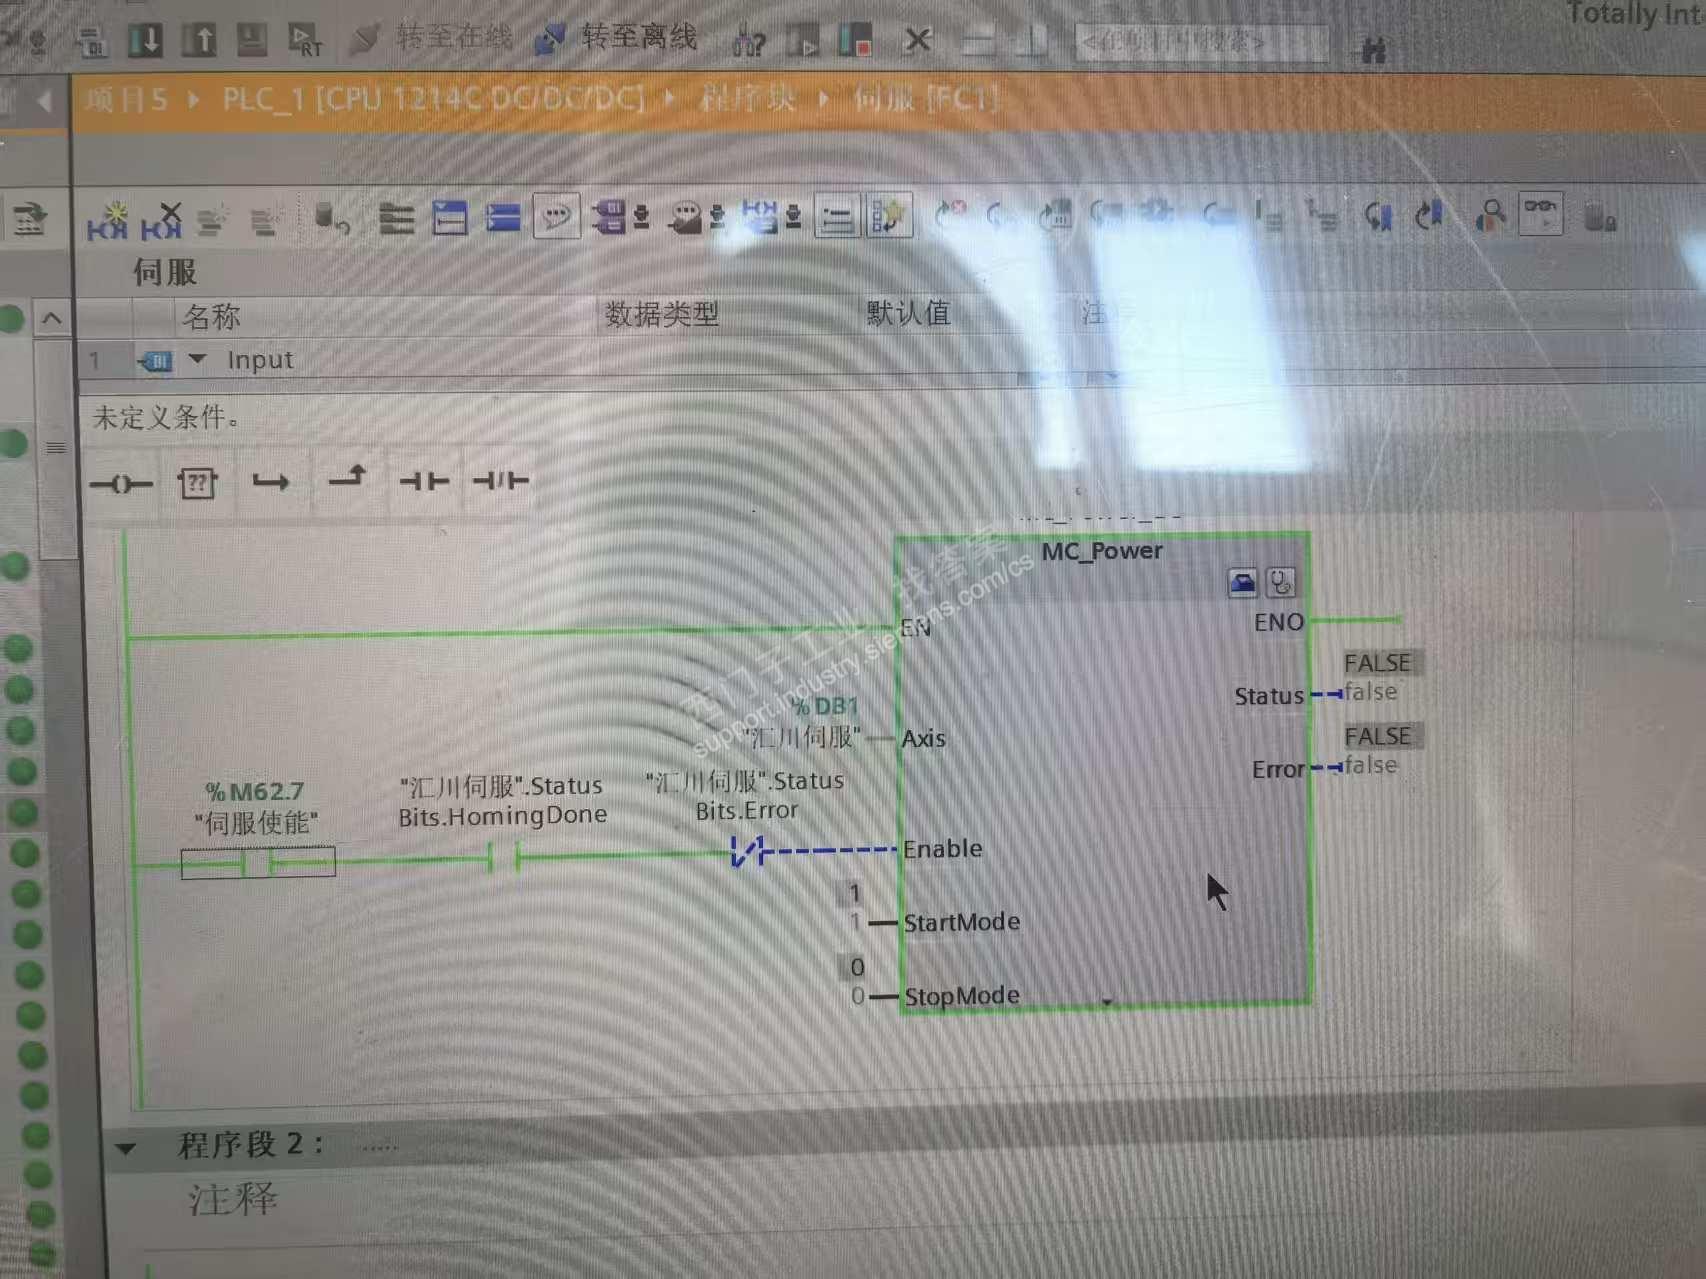Viewport: 1706px width, 1279px height.
Task: Click the 注释 comment field of 程序段 2
Action: (233, 1199)
